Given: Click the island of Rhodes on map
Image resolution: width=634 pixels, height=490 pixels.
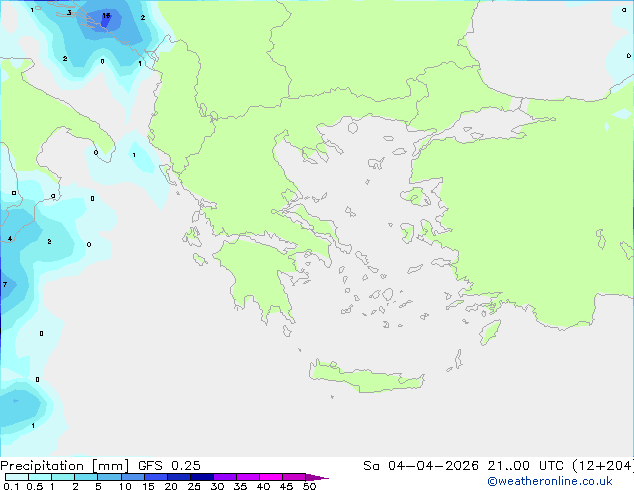Looking at the screenshot, I should click(490, 332).
